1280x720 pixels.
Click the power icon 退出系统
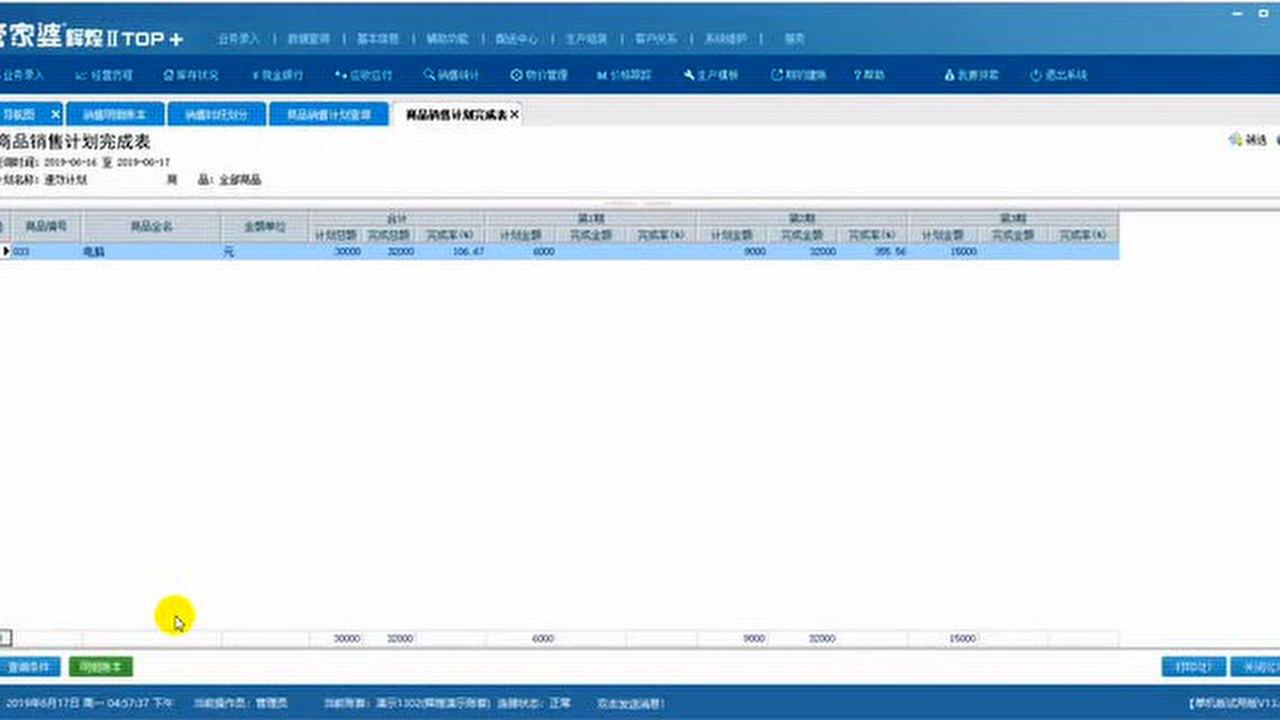point(1059,75)
